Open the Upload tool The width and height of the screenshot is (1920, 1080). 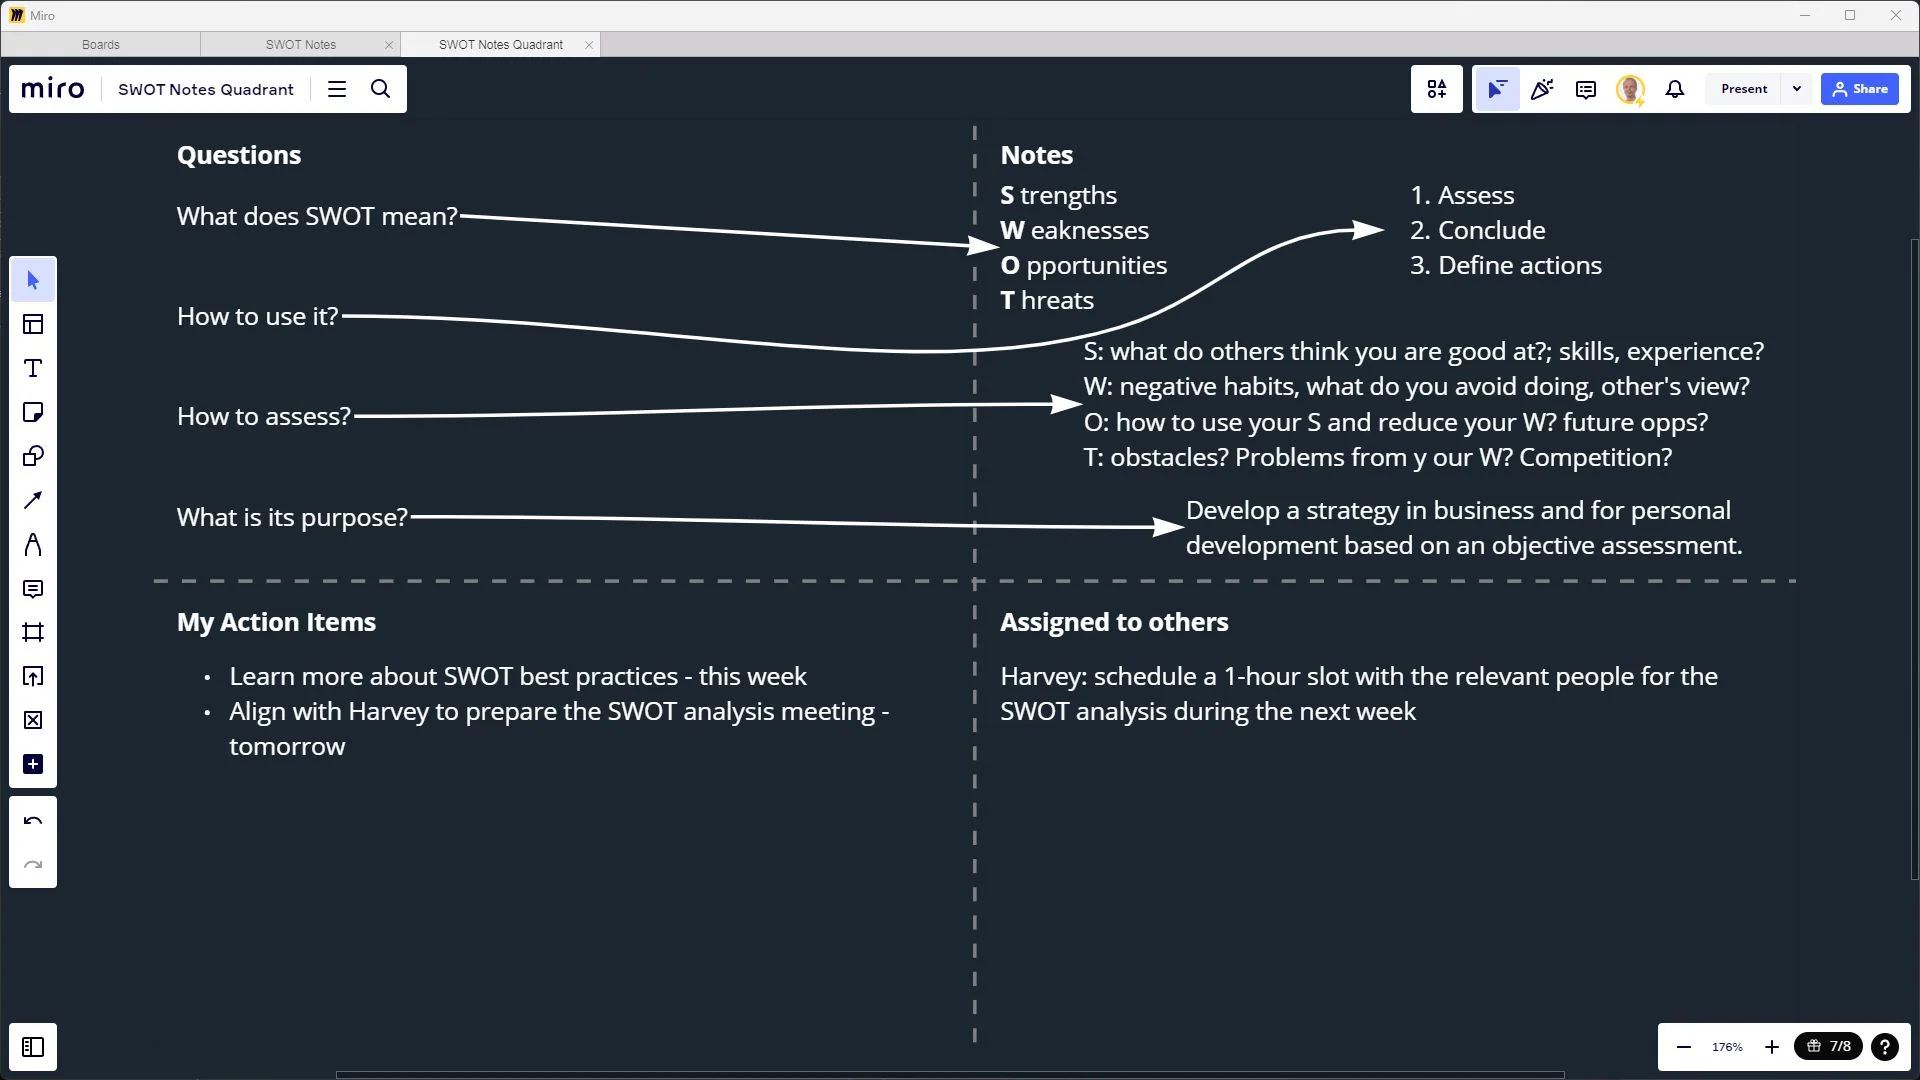(x=33, y=676)
